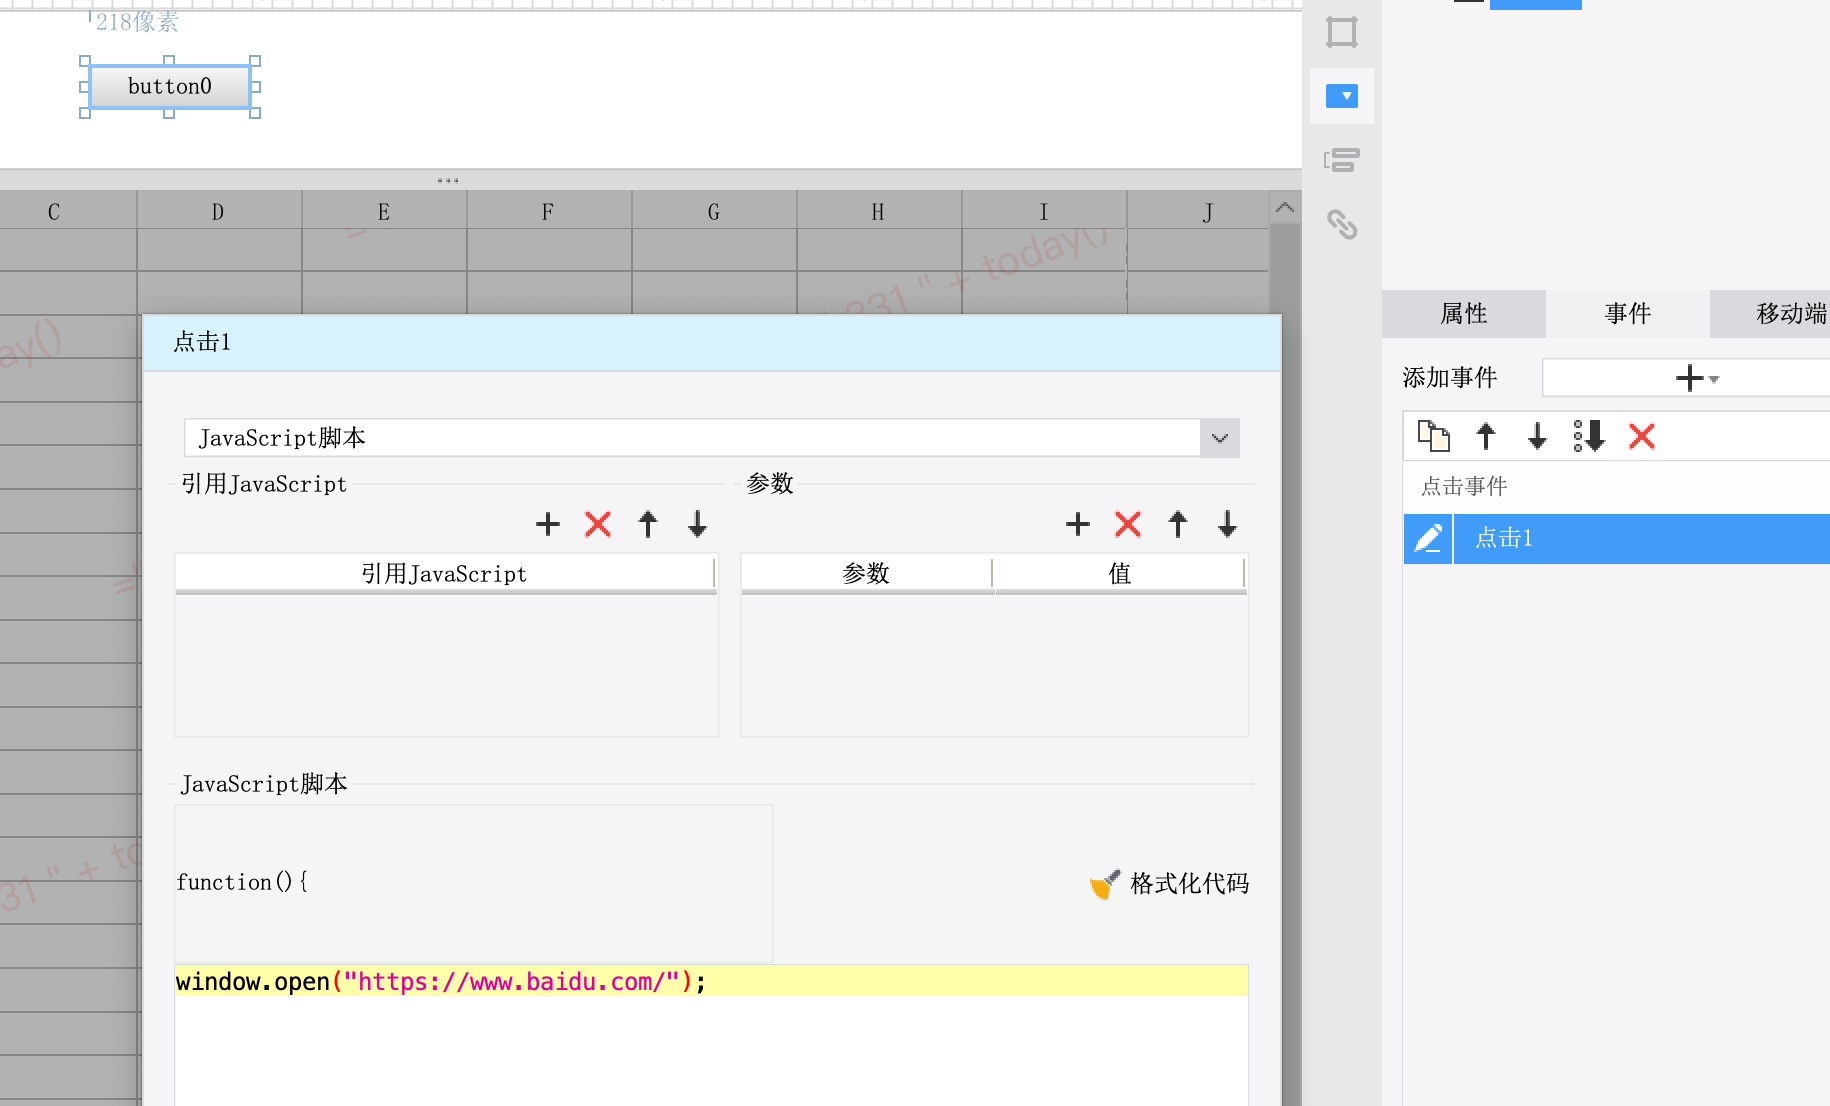
Task: Add a referenced JavaScript entry
Action: click(x=547, y=524)
